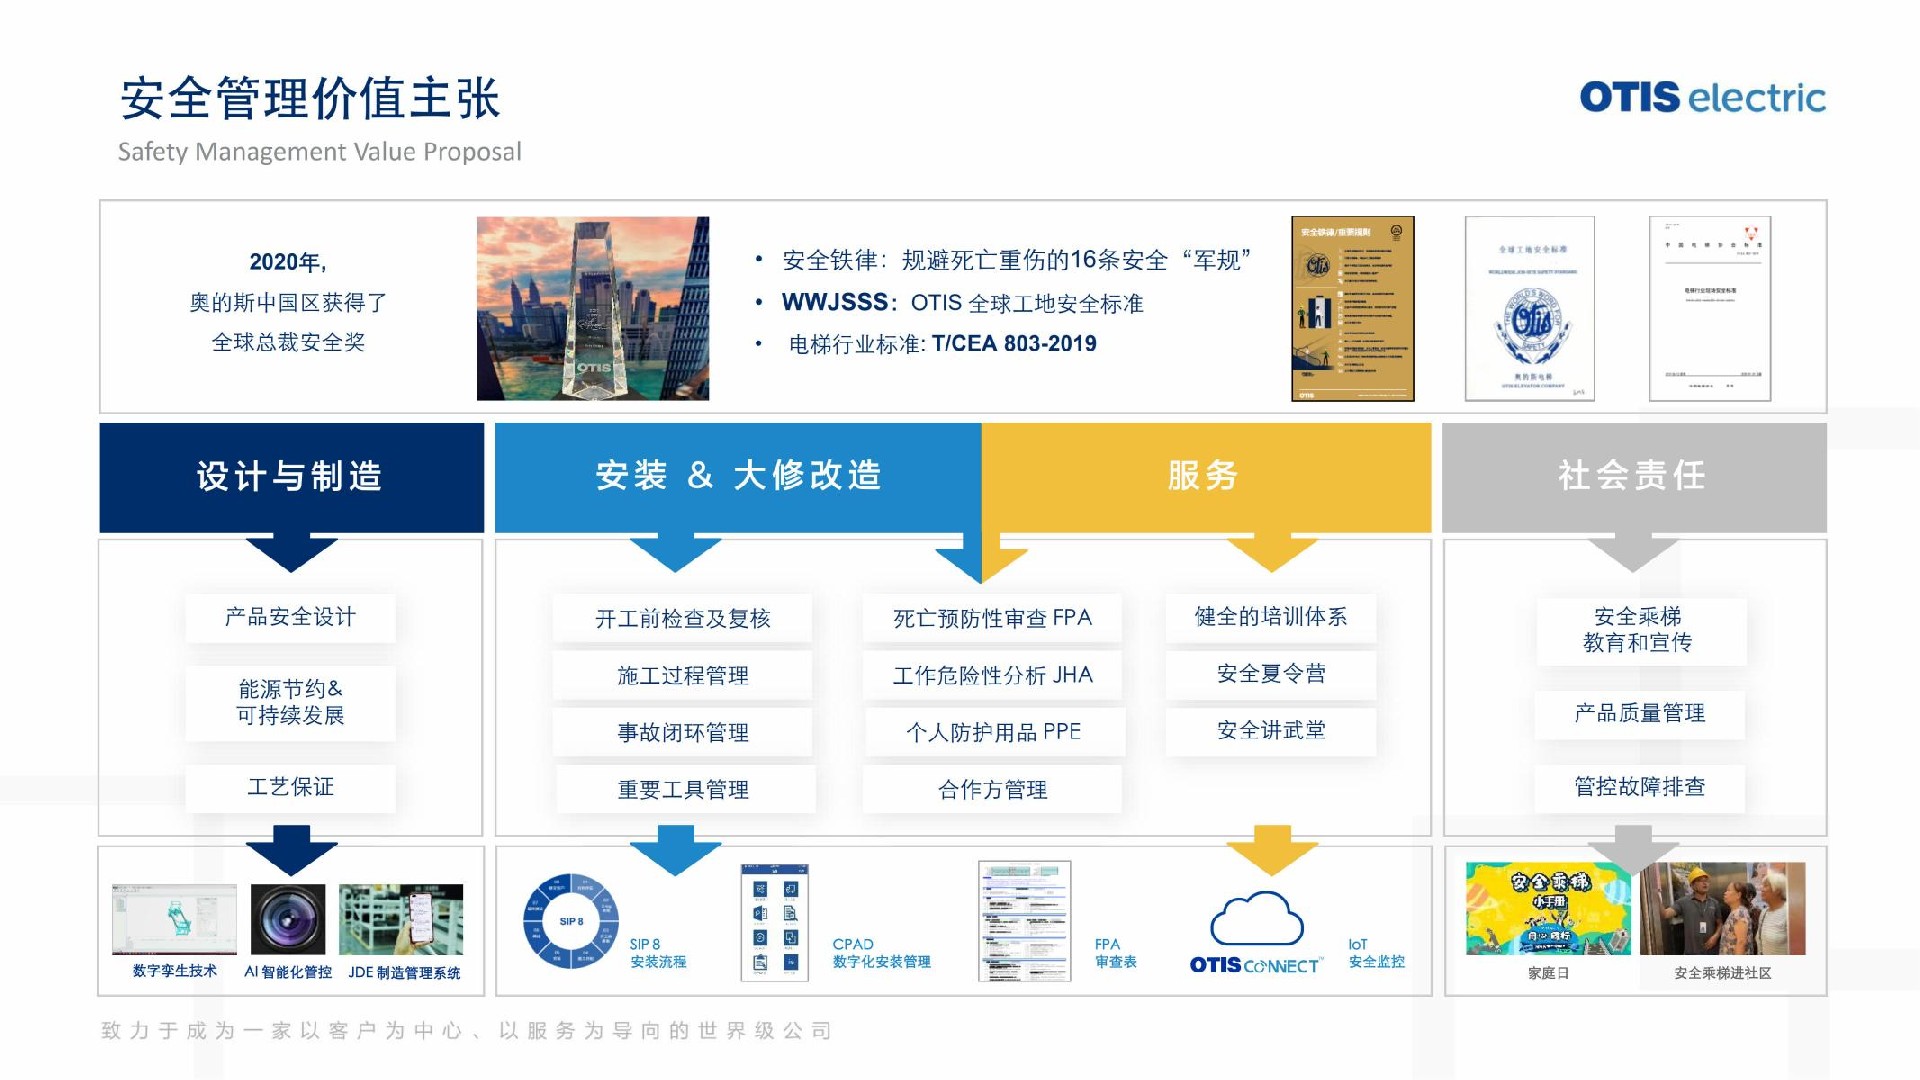Select the community safety visit photo
The height and width of the screenshot is (1080, 1920).
[x=1723, y=909]
